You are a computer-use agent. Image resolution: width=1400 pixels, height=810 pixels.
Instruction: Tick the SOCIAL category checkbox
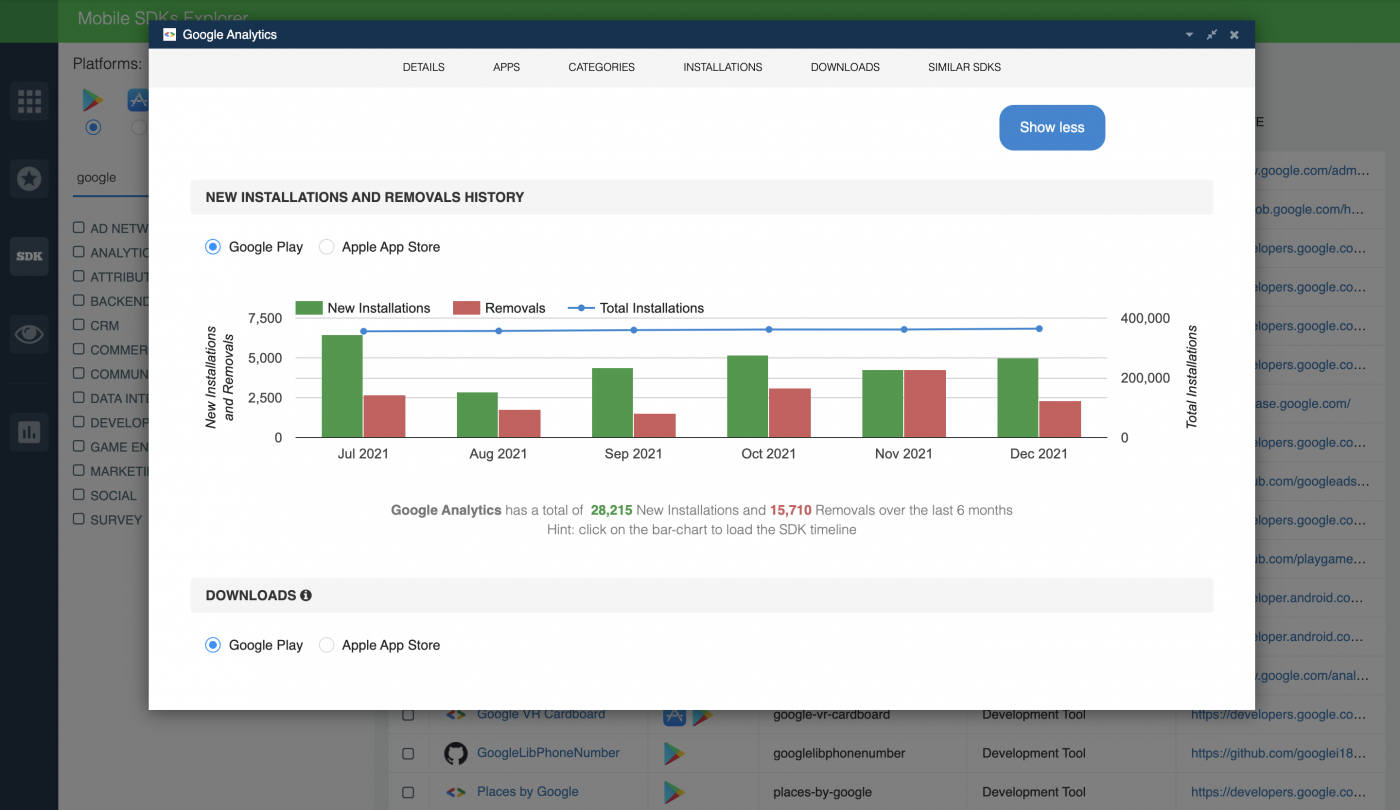[x=79, y=494]
